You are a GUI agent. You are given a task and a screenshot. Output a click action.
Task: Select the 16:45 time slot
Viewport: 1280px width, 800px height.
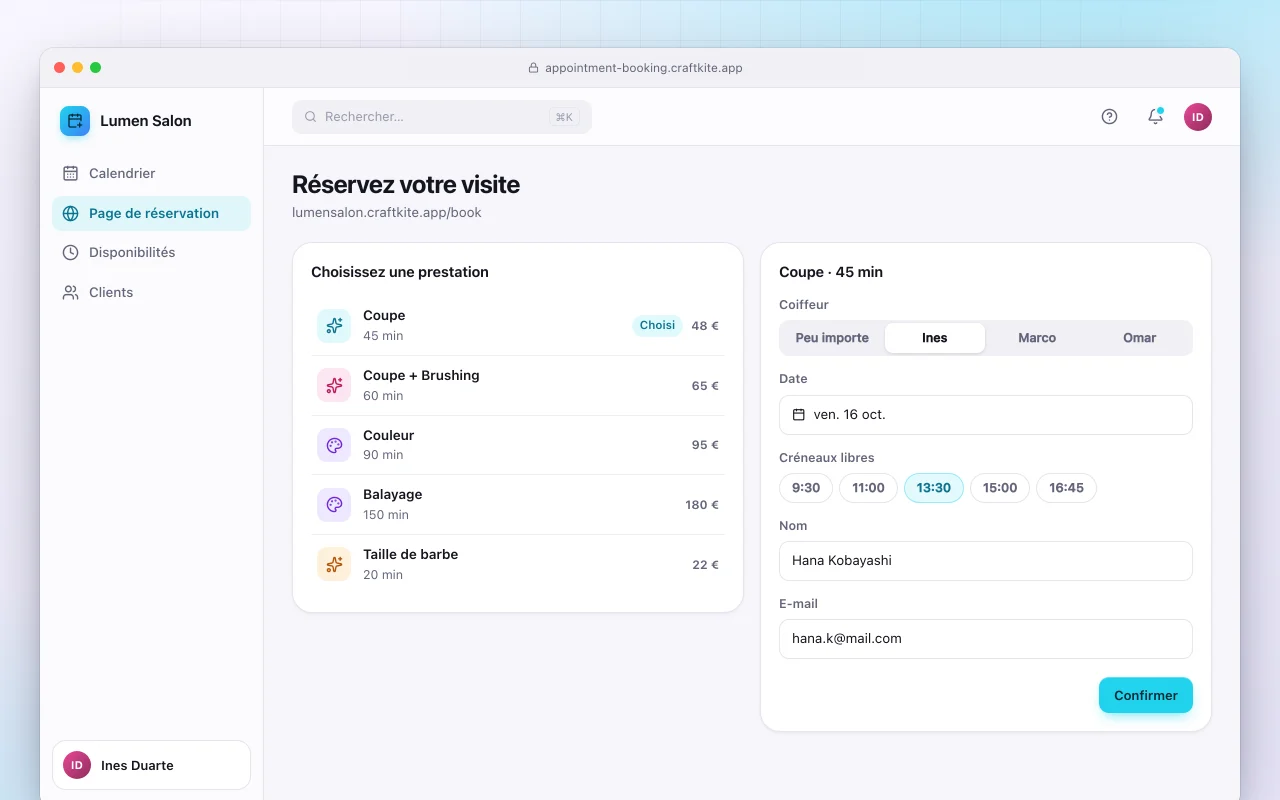1067,488
